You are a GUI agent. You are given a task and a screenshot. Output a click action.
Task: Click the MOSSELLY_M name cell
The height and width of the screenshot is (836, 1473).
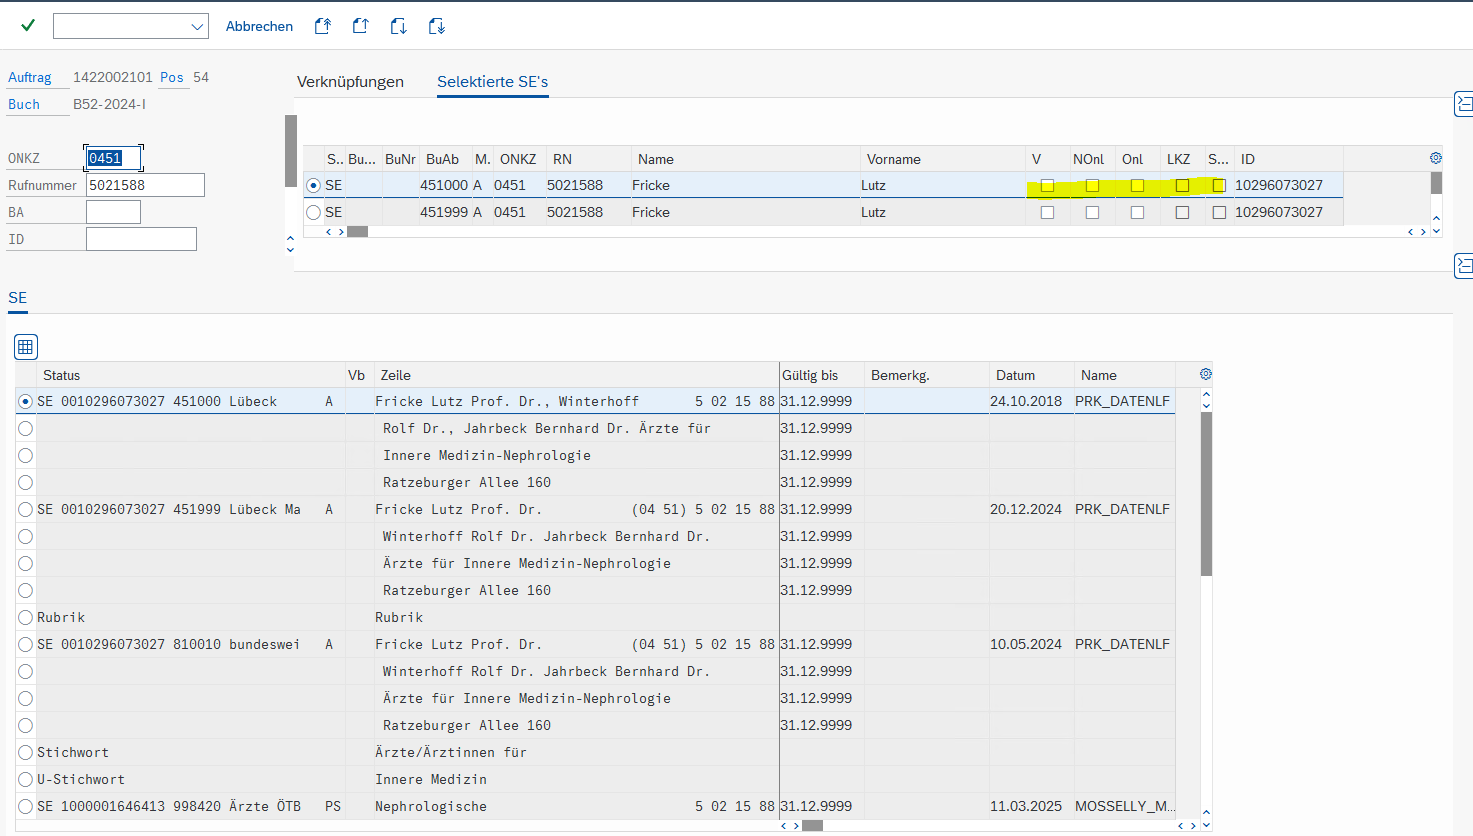(x=1125, y=806)
